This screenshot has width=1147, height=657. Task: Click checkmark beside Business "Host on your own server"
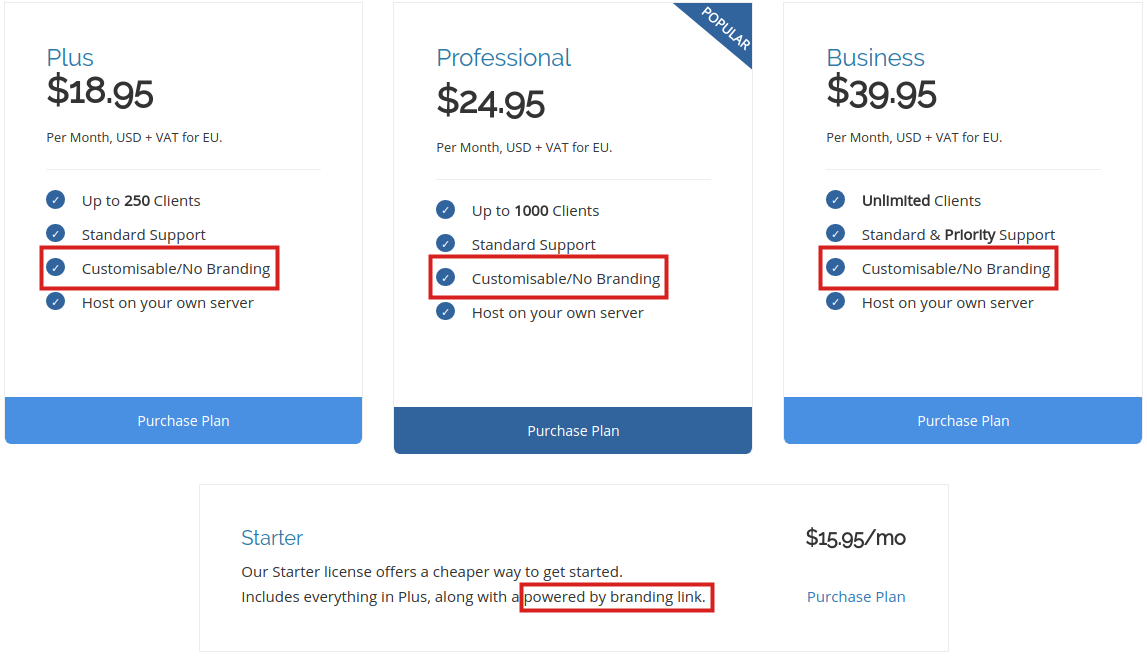coord(836,302)
